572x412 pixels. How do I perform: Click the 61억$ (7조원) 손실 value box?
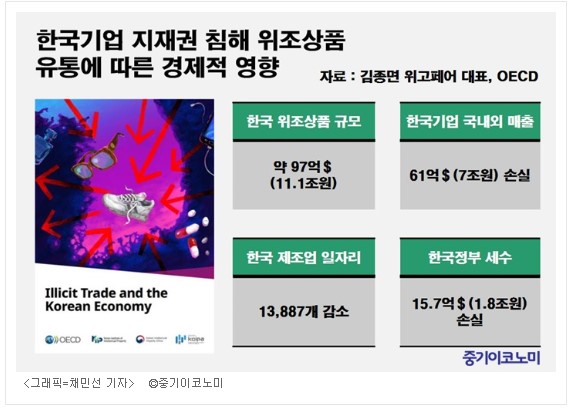pos(470,175)
